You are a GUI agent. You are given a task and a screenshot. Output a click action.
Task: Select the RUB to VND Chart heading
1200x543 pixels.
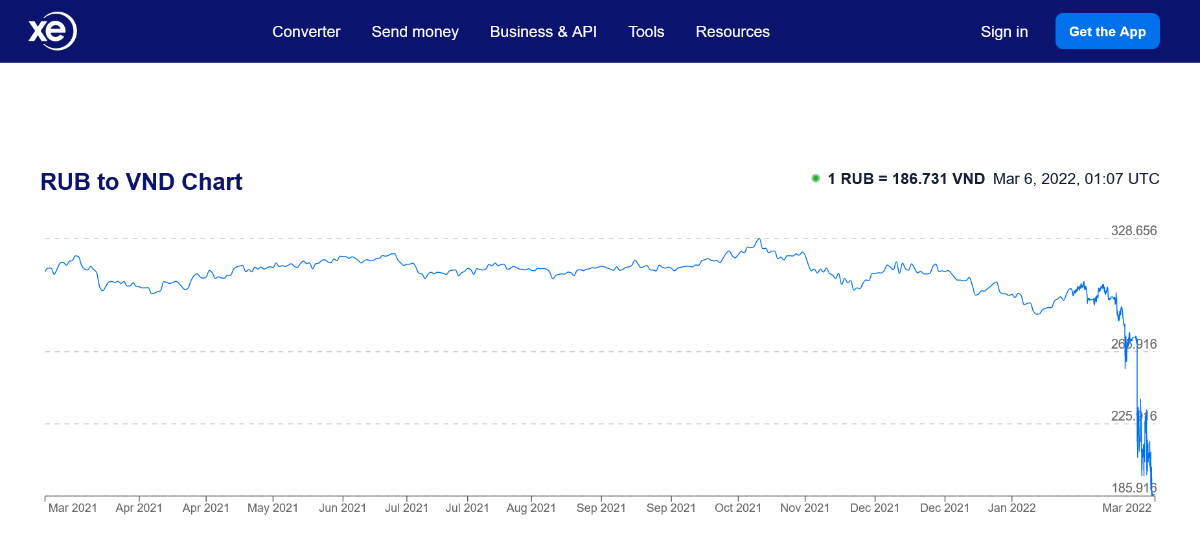coord(141,181)
